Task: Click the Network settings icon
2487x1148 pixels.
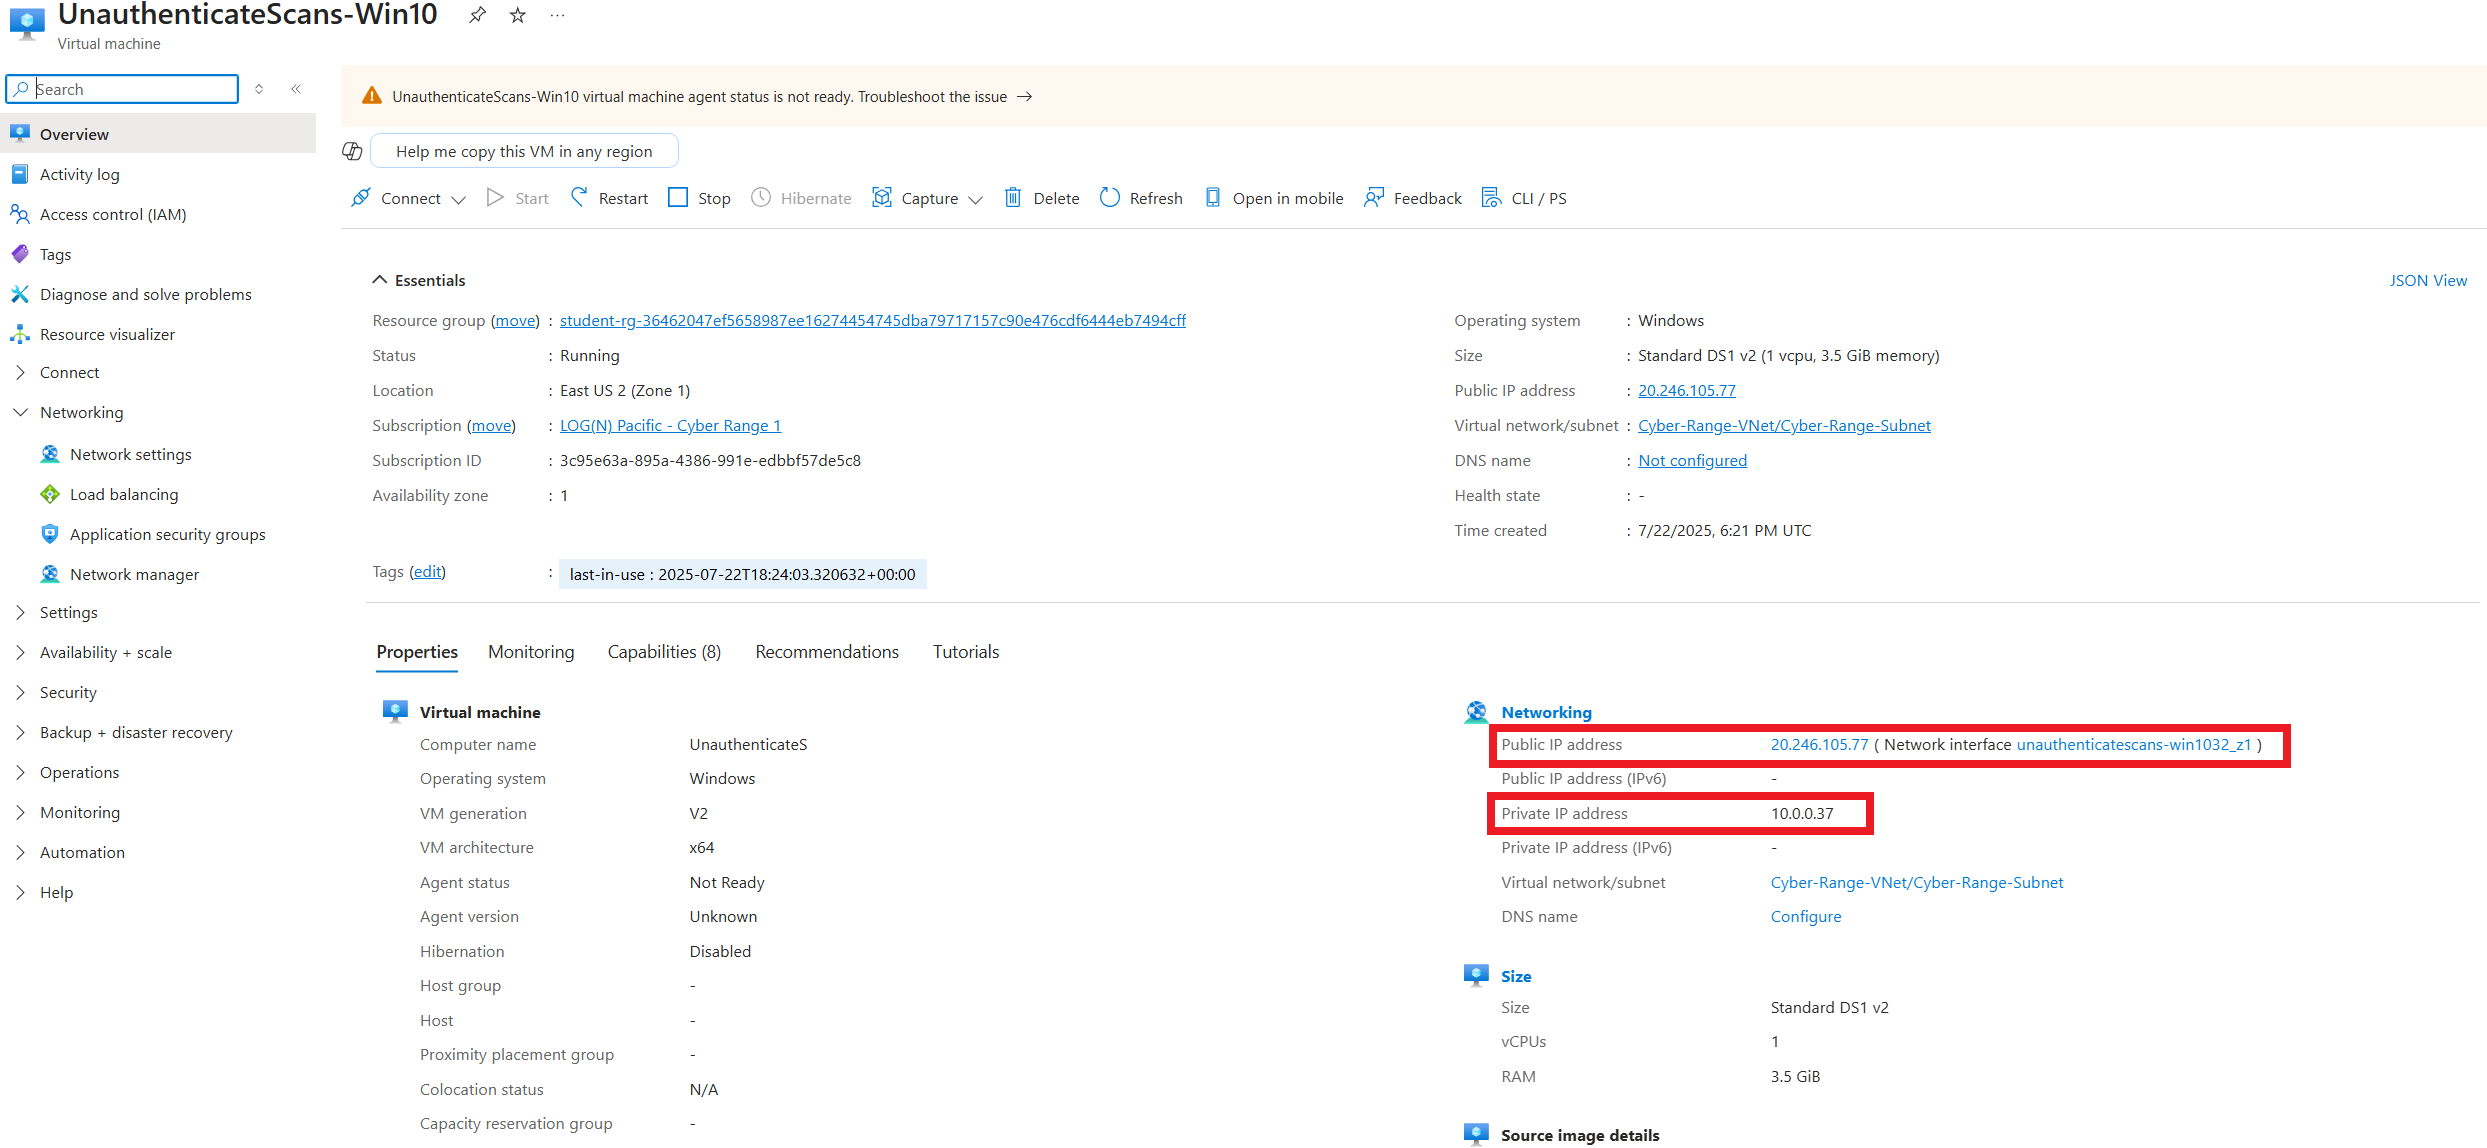Action: point(50,454)
